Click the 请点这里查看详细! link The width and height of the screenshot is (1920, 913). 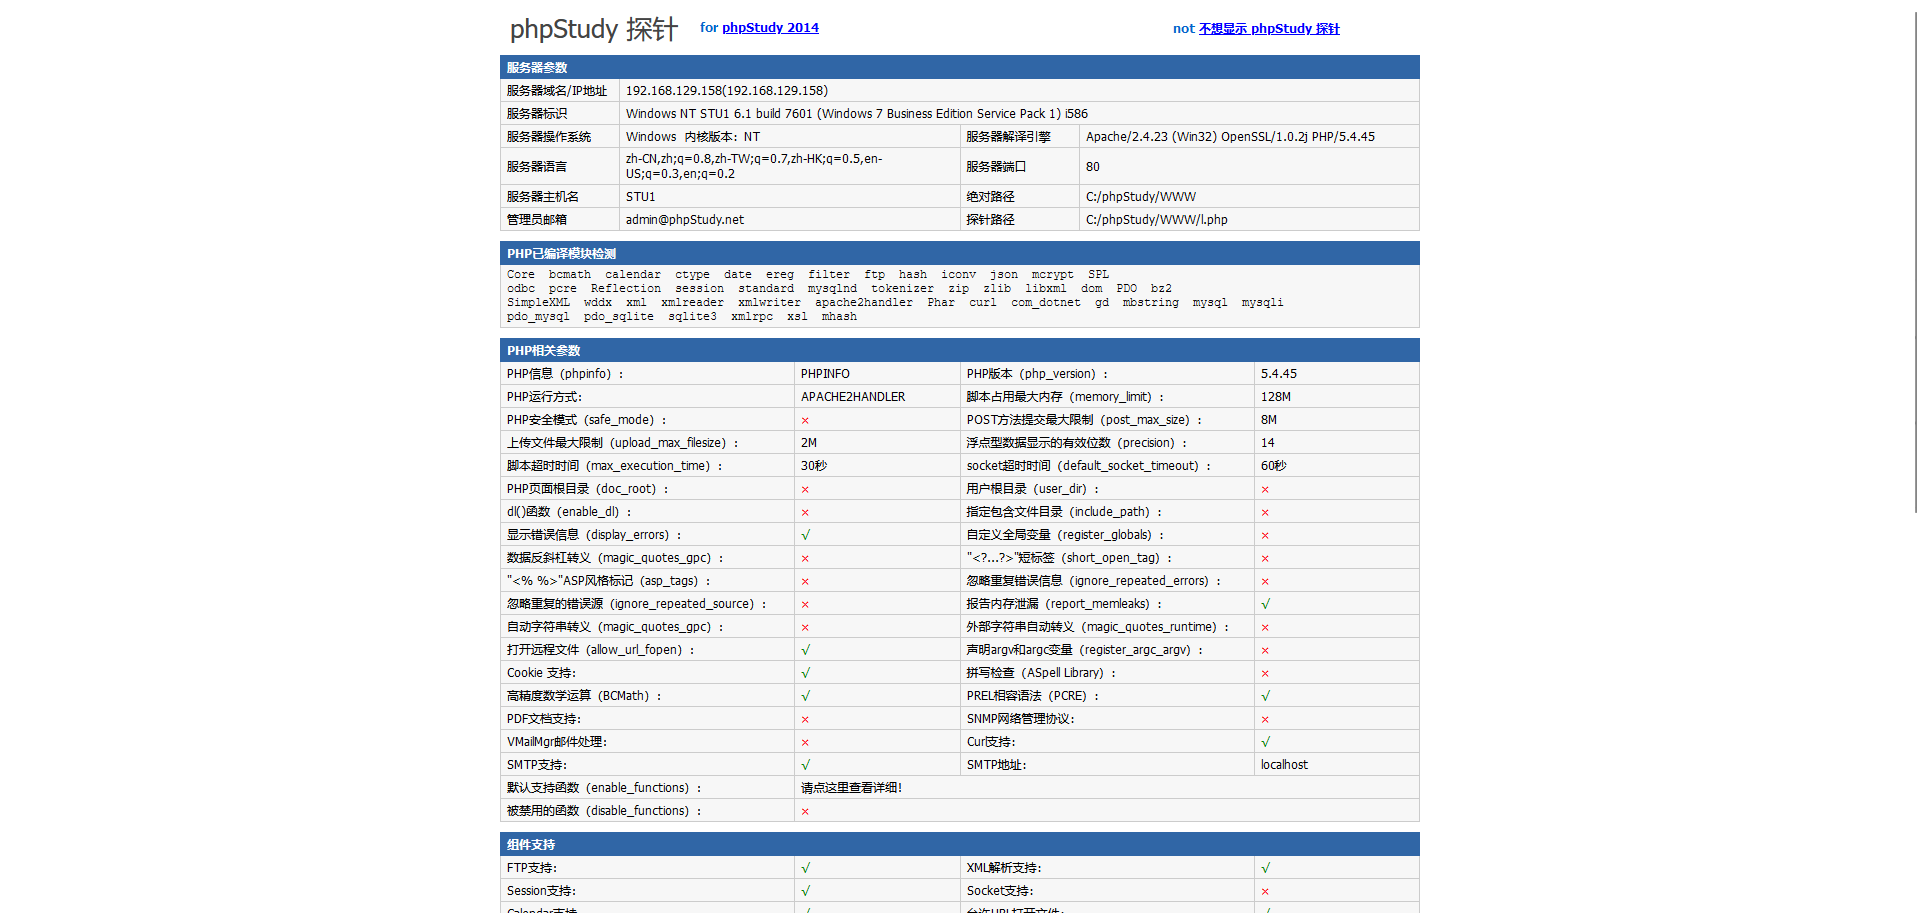tap(851, 788)
